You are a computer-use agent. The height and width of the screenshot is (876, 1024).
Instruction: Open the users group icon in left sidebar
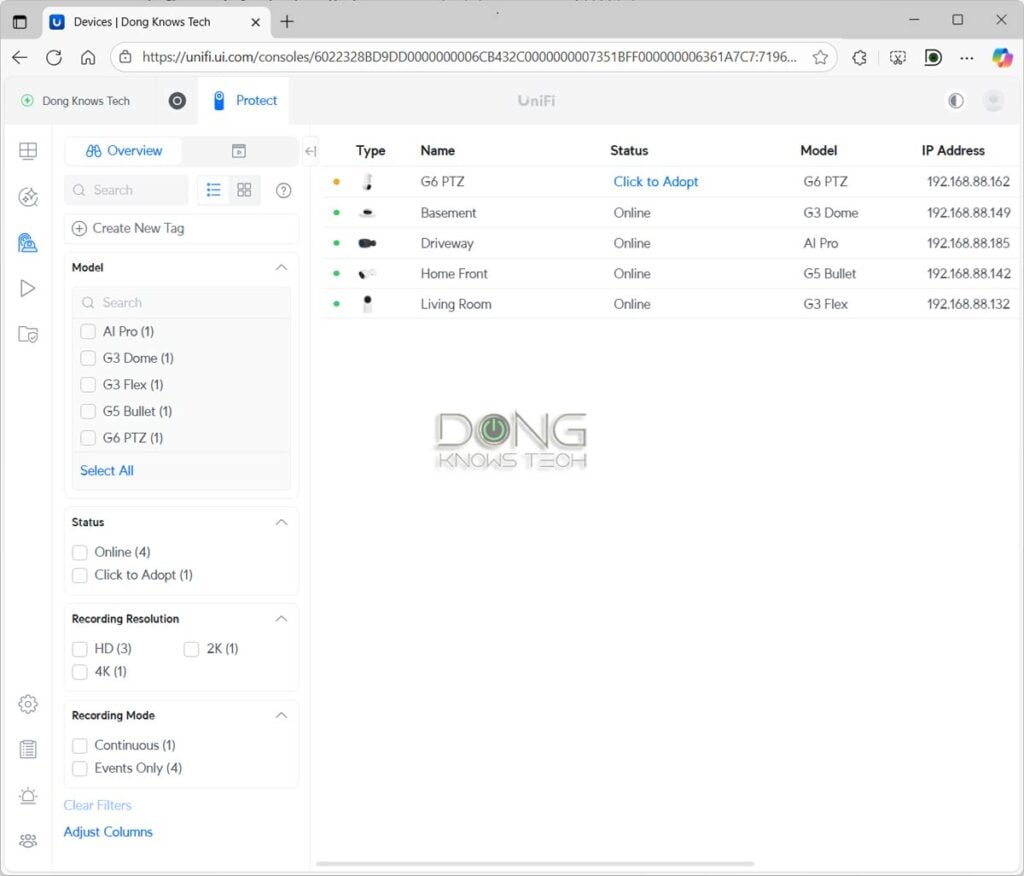28,841
